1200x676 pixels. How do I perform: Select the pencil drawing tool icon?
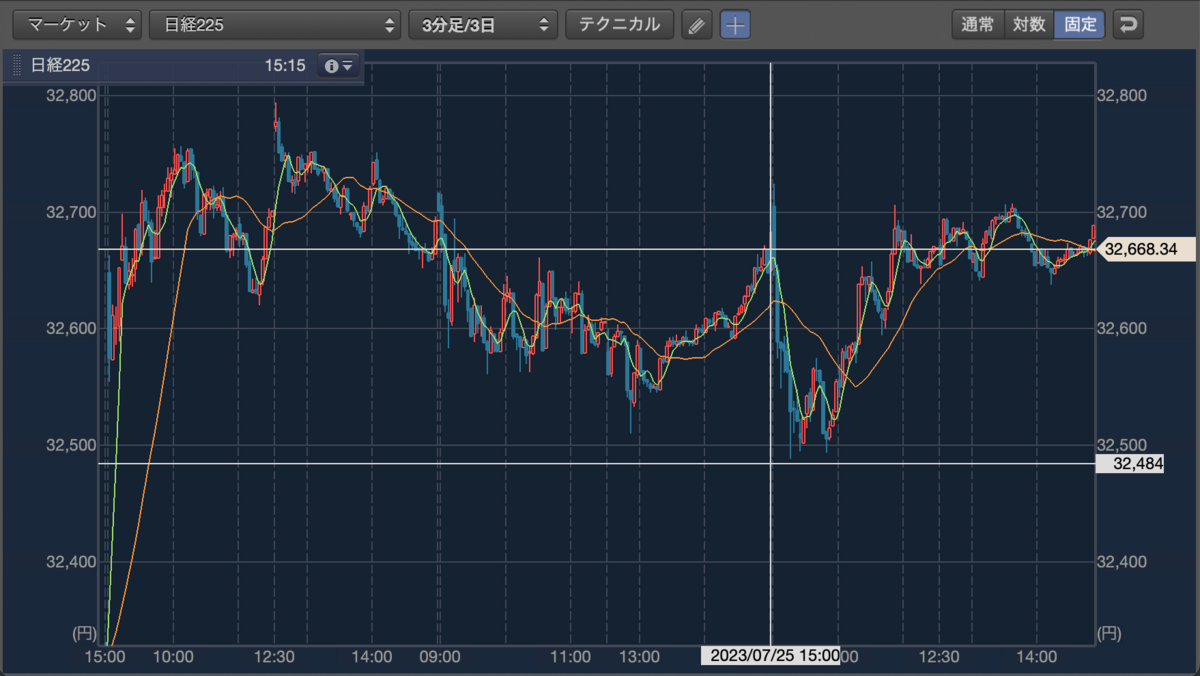coord(697,25)
